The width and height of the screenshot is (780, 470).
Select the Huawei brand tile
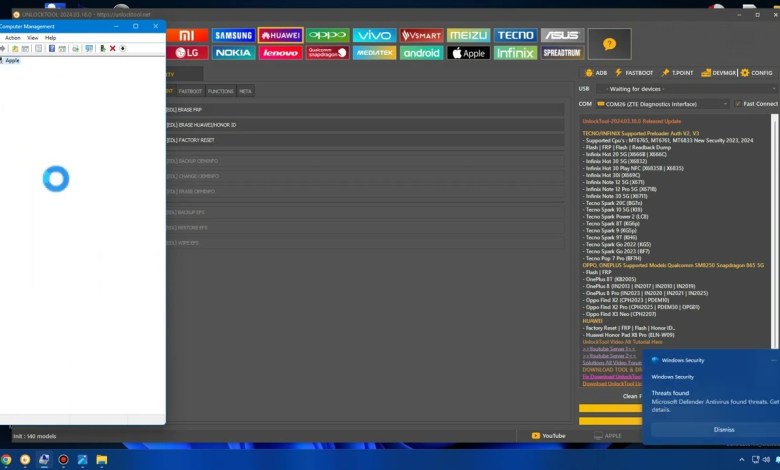[281, 35]
